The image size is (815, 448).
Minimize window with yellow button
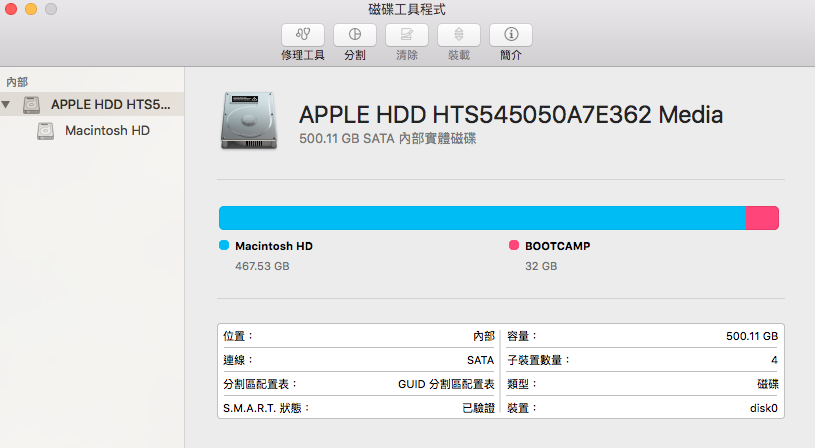pos(31,9)
